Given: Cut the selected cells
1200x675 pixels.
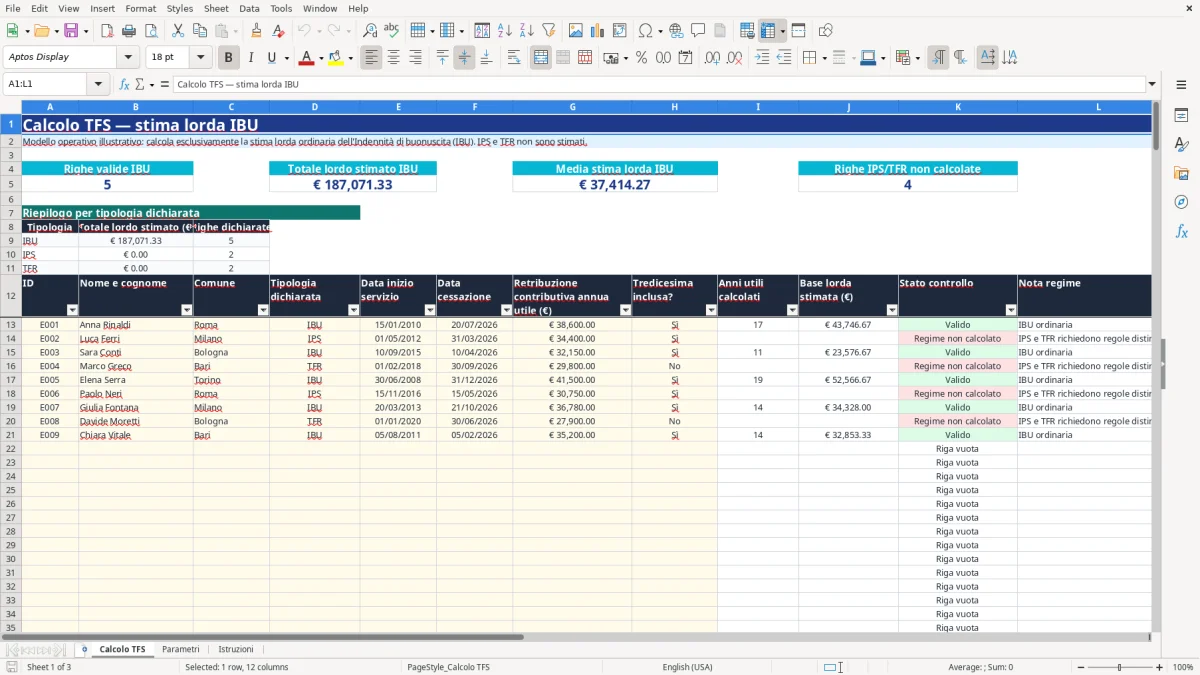Looking at the screenshot, I should [178, 31].
